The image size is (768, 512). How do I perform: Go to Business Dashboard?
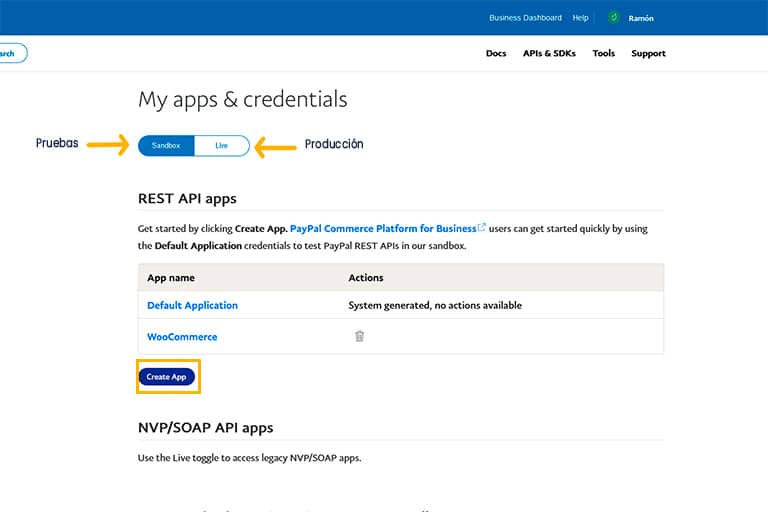click(x=525, y=18)
